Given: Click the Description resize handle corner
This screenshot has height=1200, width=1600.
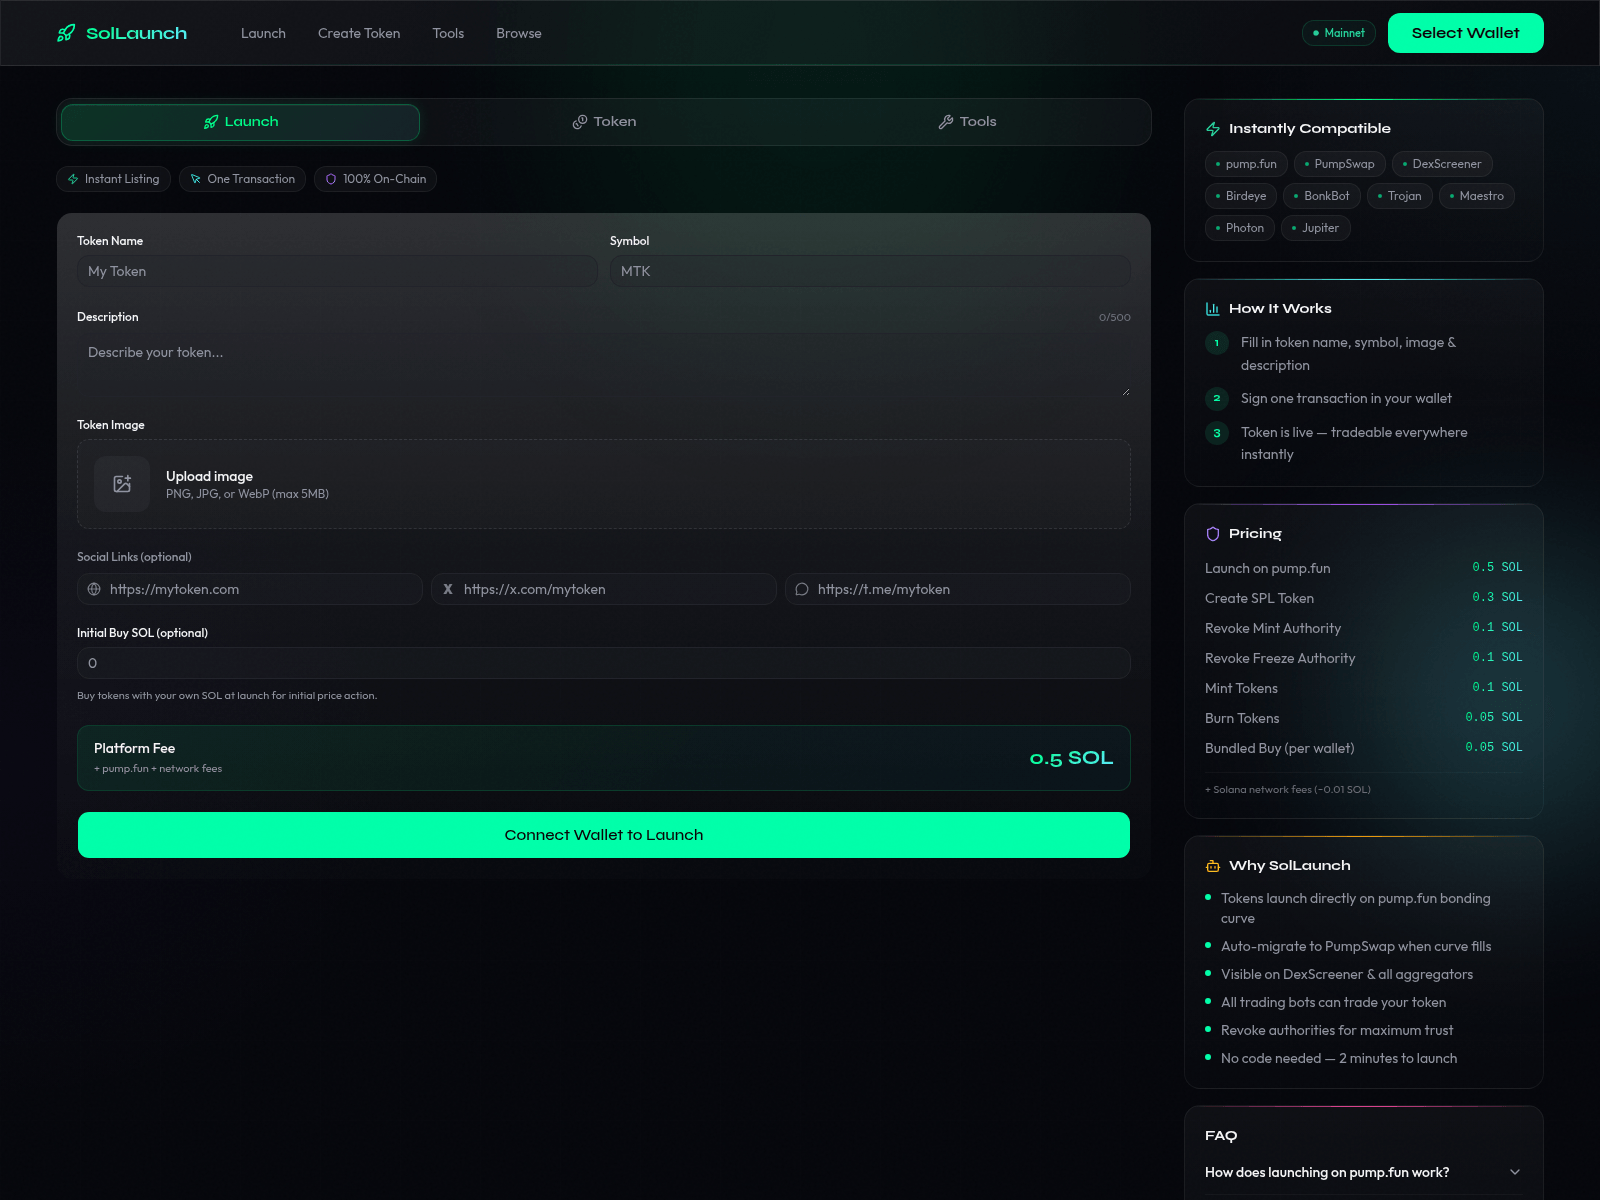Looking at the screenshot, I should (x=1125, y=391).
